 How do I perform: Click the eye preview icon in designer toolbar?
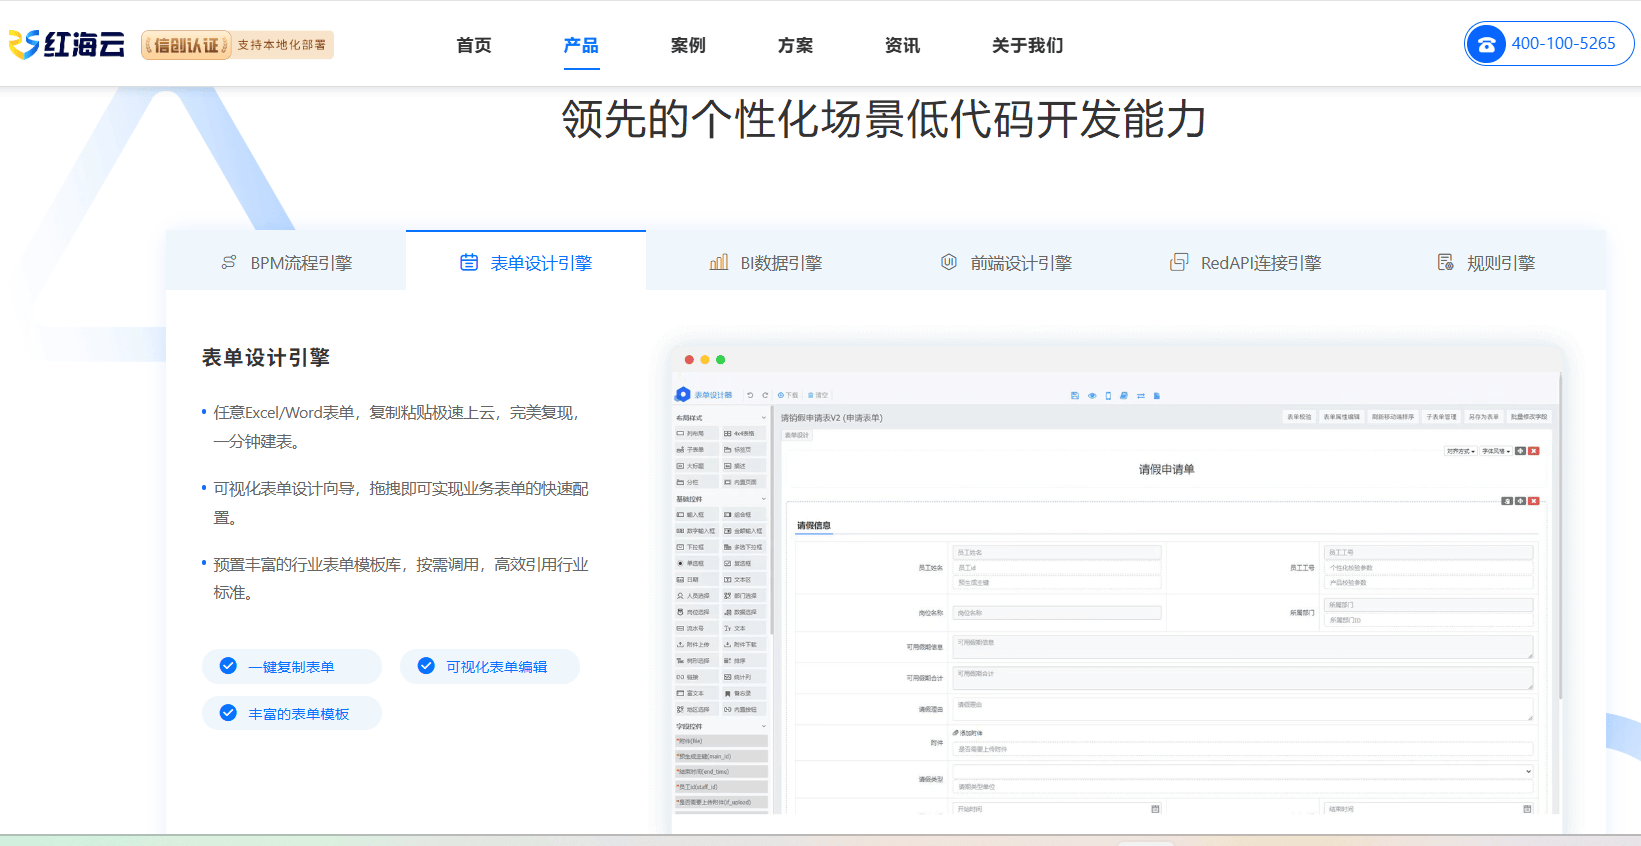(1092, 396)
